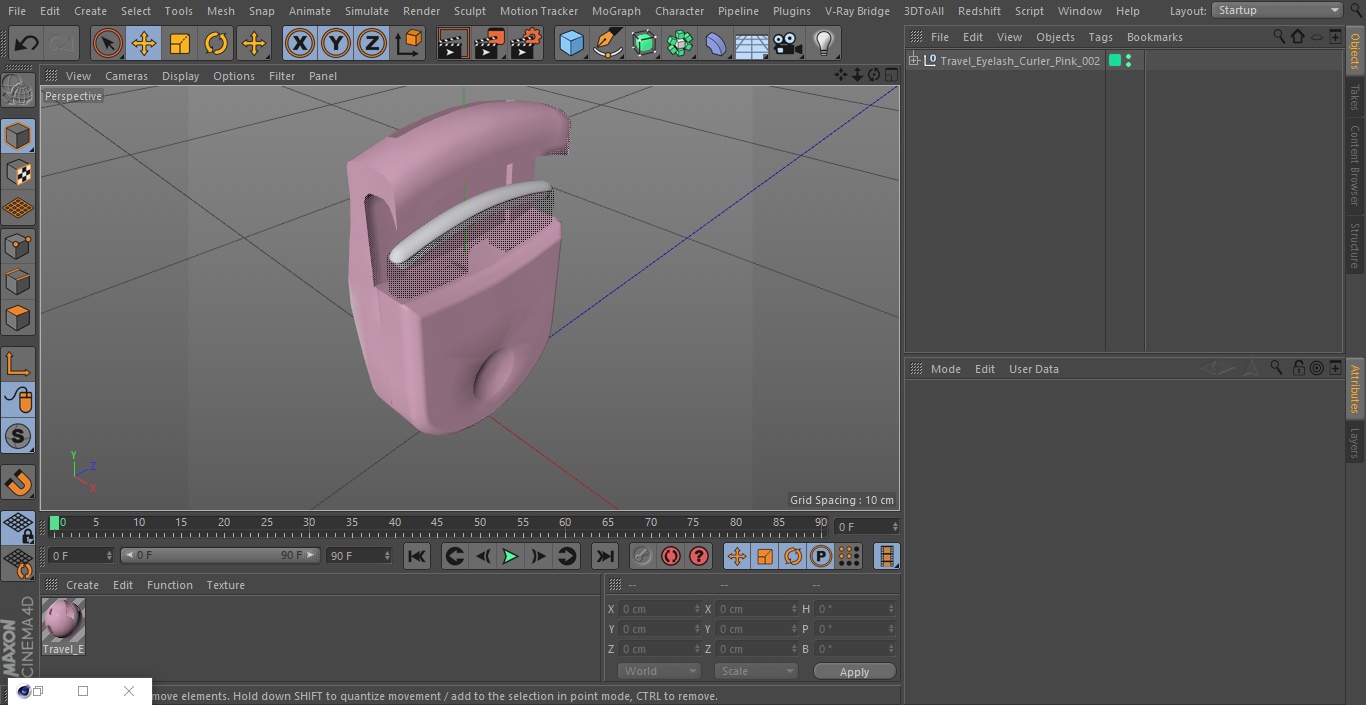Open the Array/MoGraph green flower icon
Viewport: 1366px width, 705px height.
tap(680, 43)
